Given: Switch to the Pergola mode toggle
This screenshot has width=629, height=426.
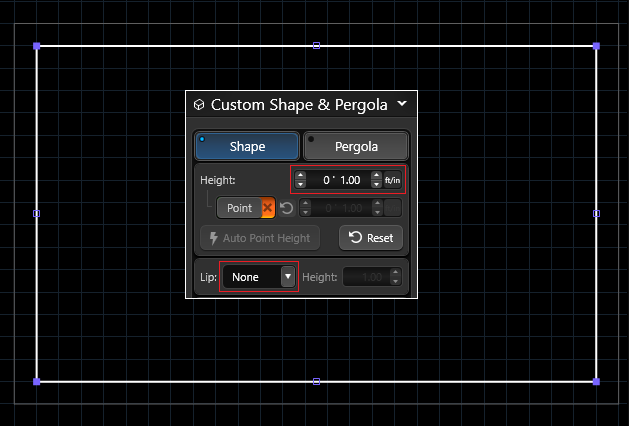Looking at the screenshot, I should coord(356,146).
